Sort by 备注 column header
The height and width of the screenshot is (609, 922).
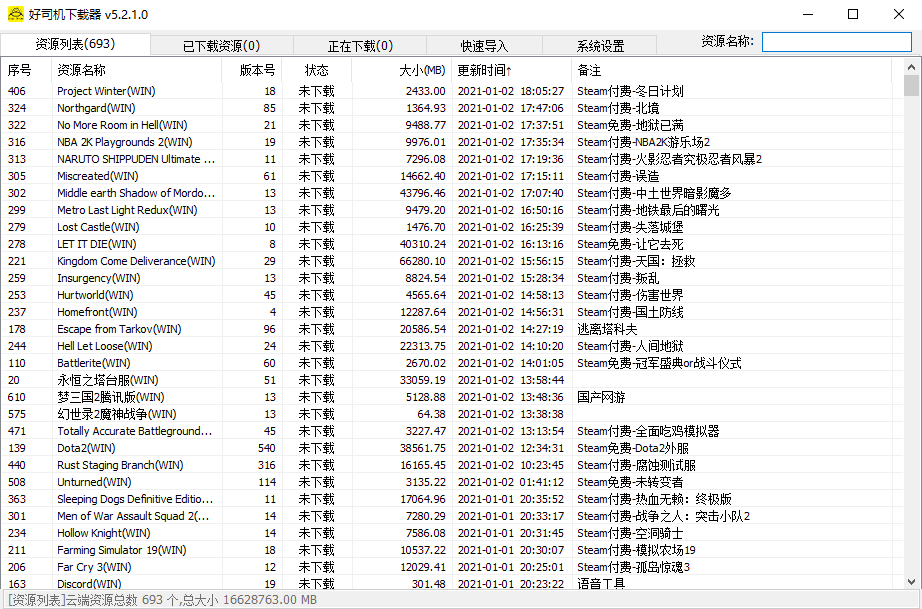point(731,70)
